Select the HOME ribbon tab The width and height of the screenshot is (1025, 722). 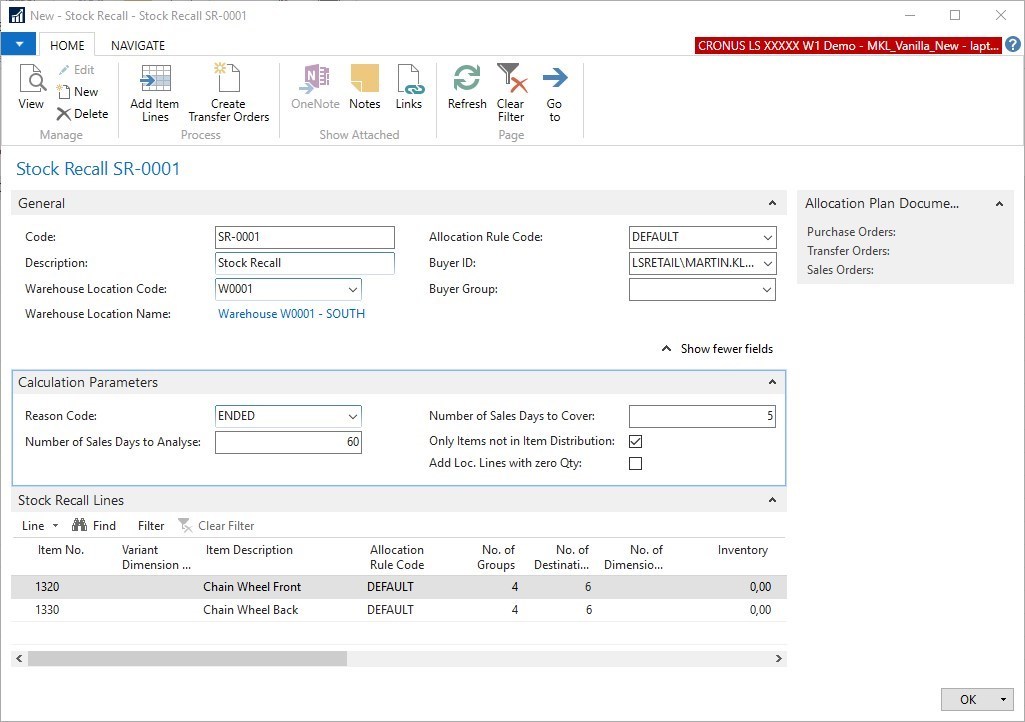tap(67, 45)
